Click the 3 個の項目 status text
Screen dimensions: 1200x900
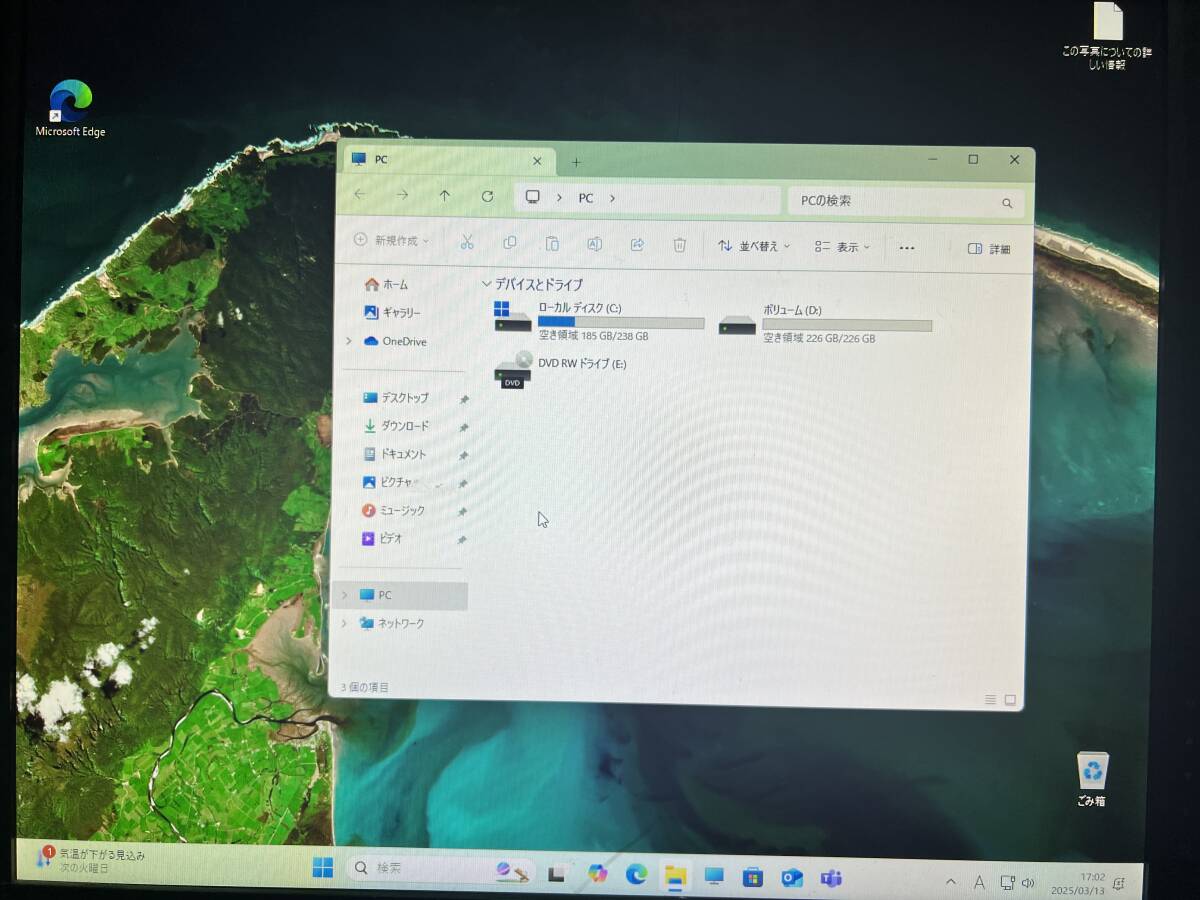365,687
